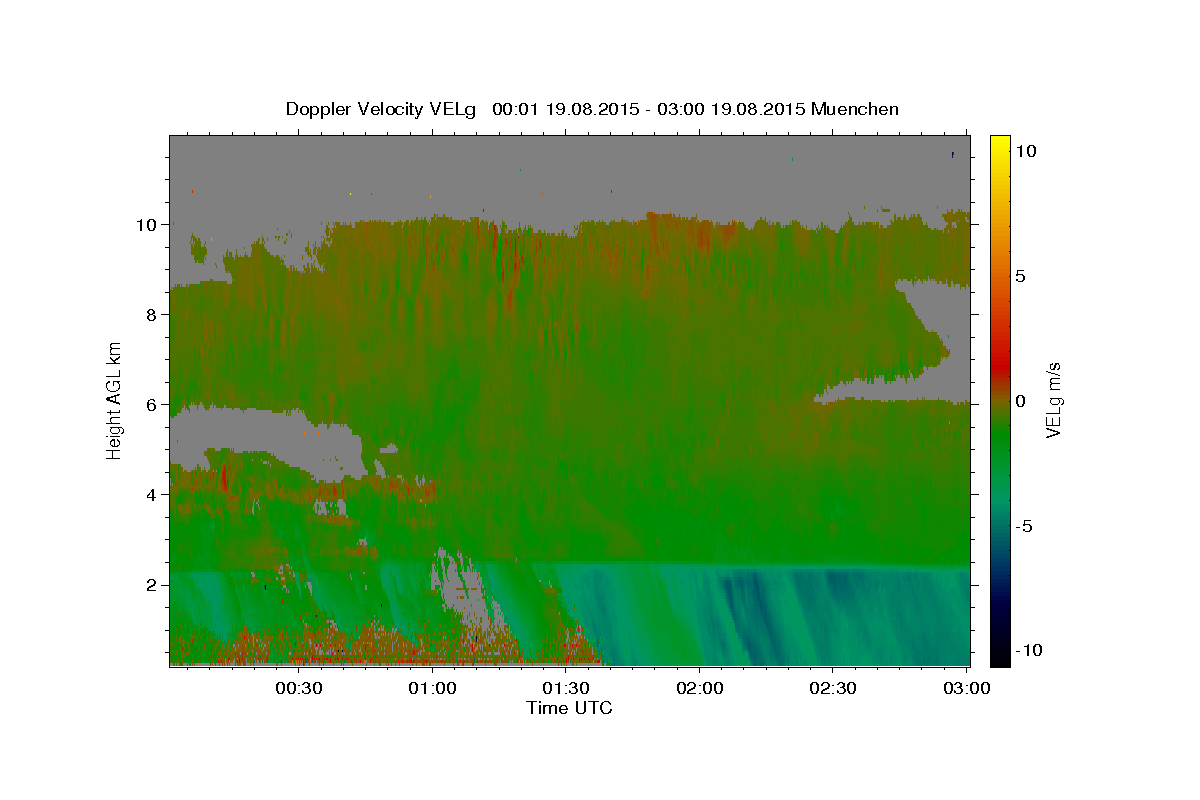The image size is (1200, 800).
Task: Click the height axis label '8'
Action: (150, 314)
